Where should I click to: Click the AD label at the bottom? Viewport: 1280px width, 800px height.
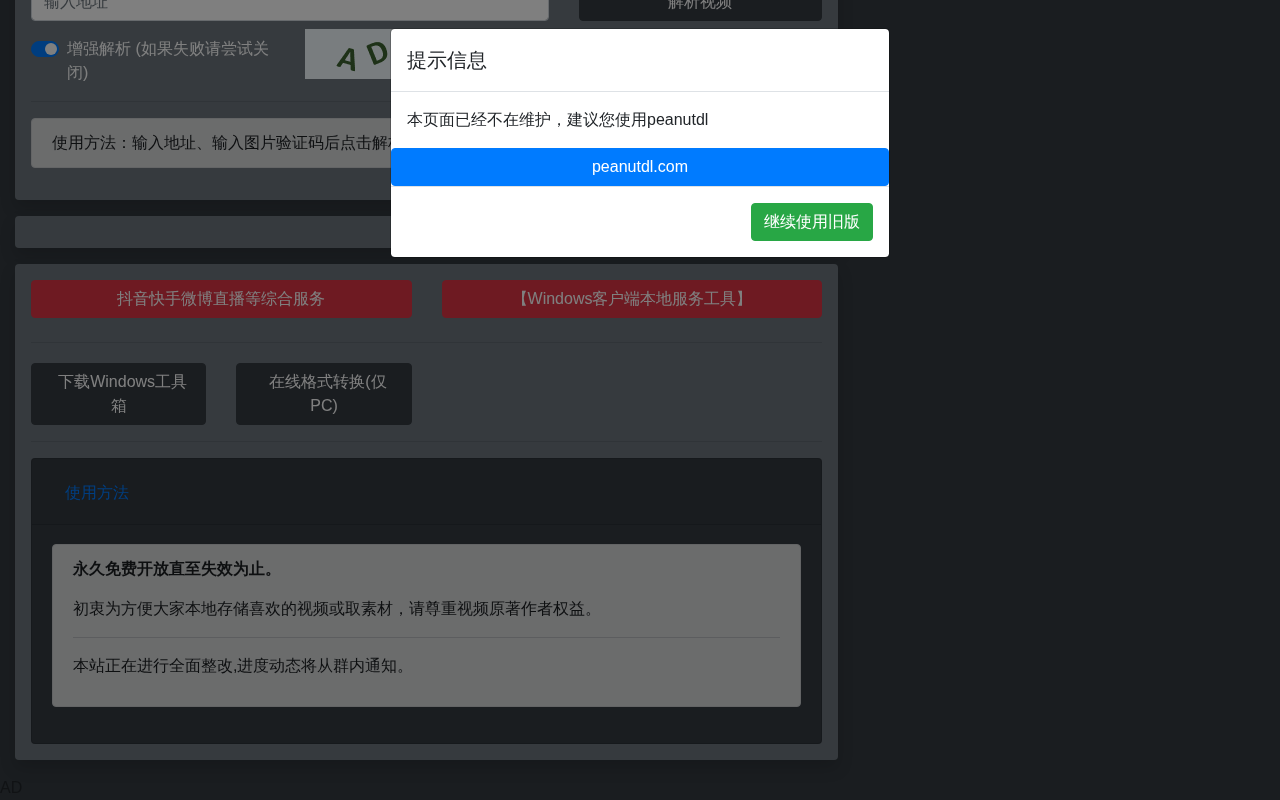[x=11, y=787]
